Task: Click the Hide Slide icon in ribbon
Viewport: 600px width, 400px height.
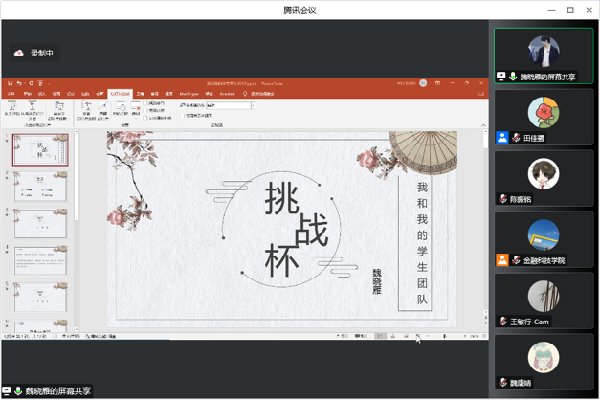Action: 105,106
